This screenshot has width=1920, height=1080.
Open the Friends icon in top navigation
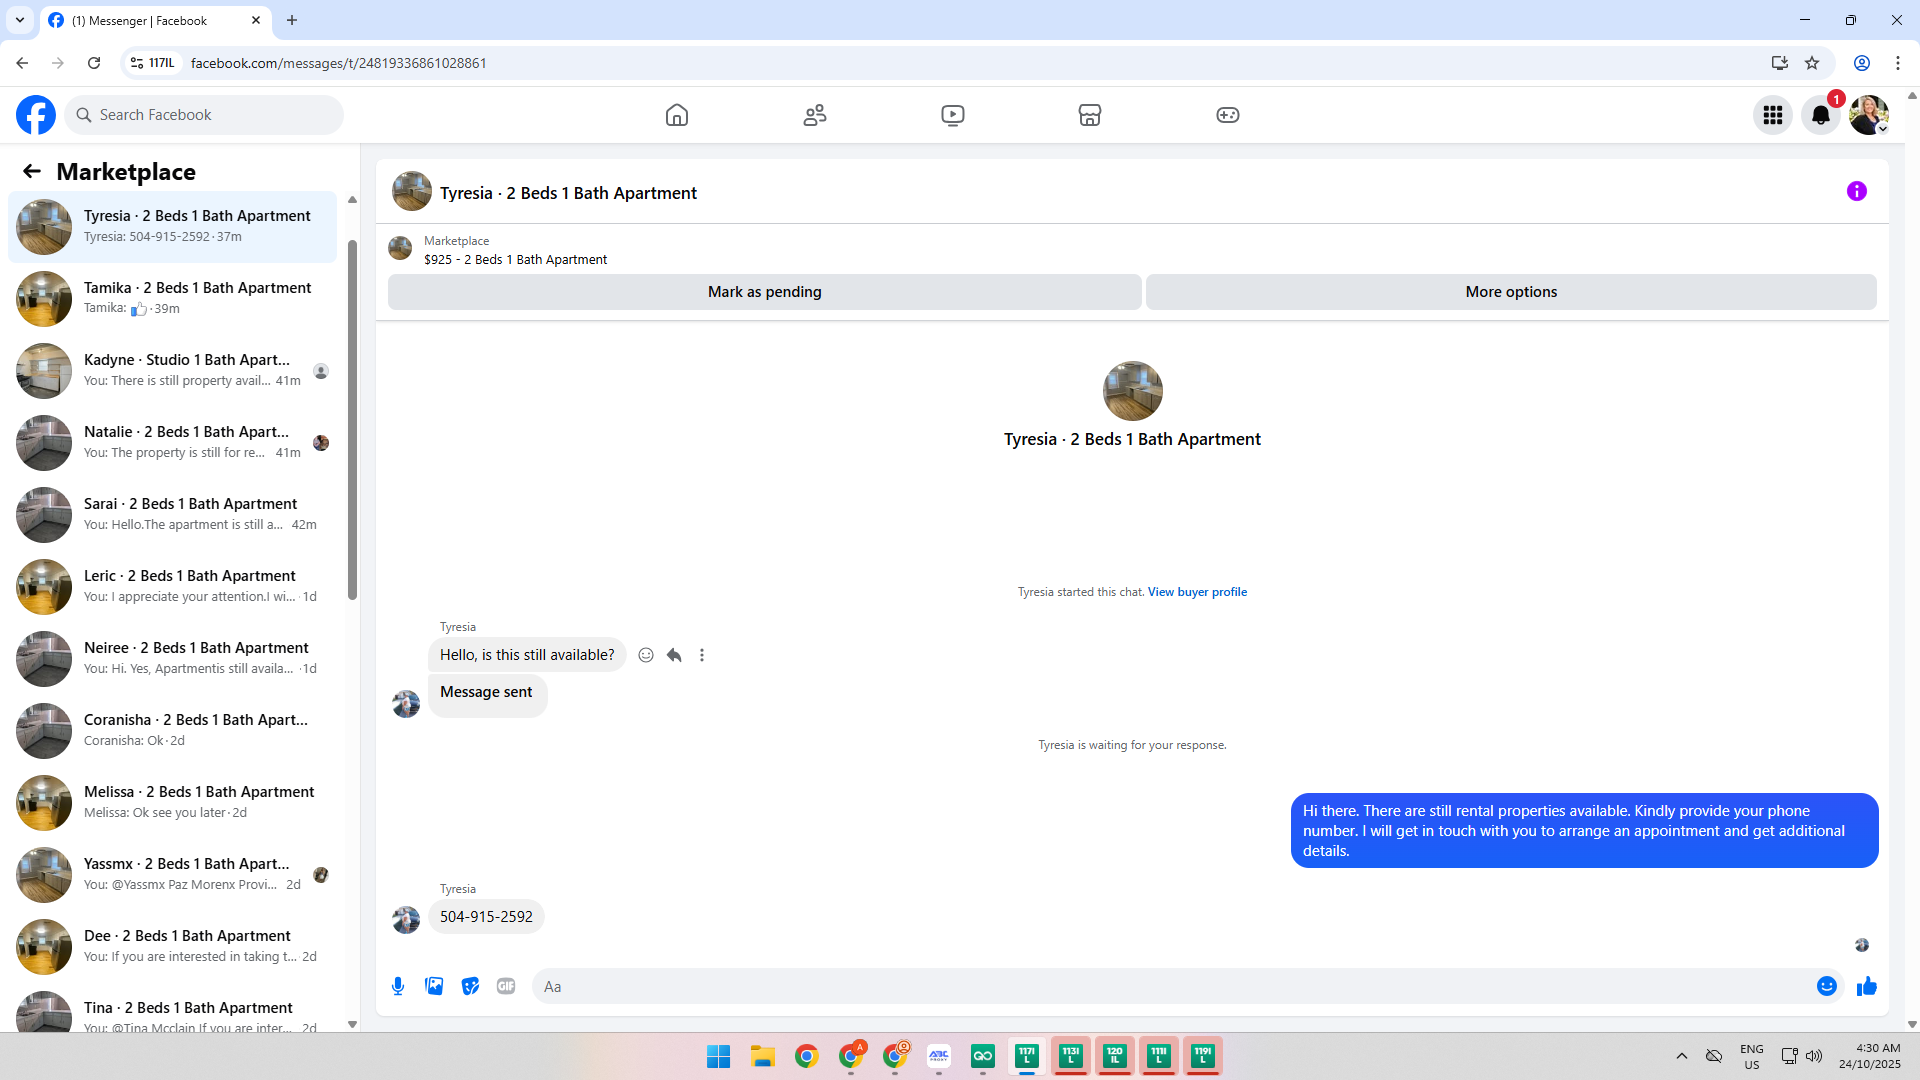(815, 115)
